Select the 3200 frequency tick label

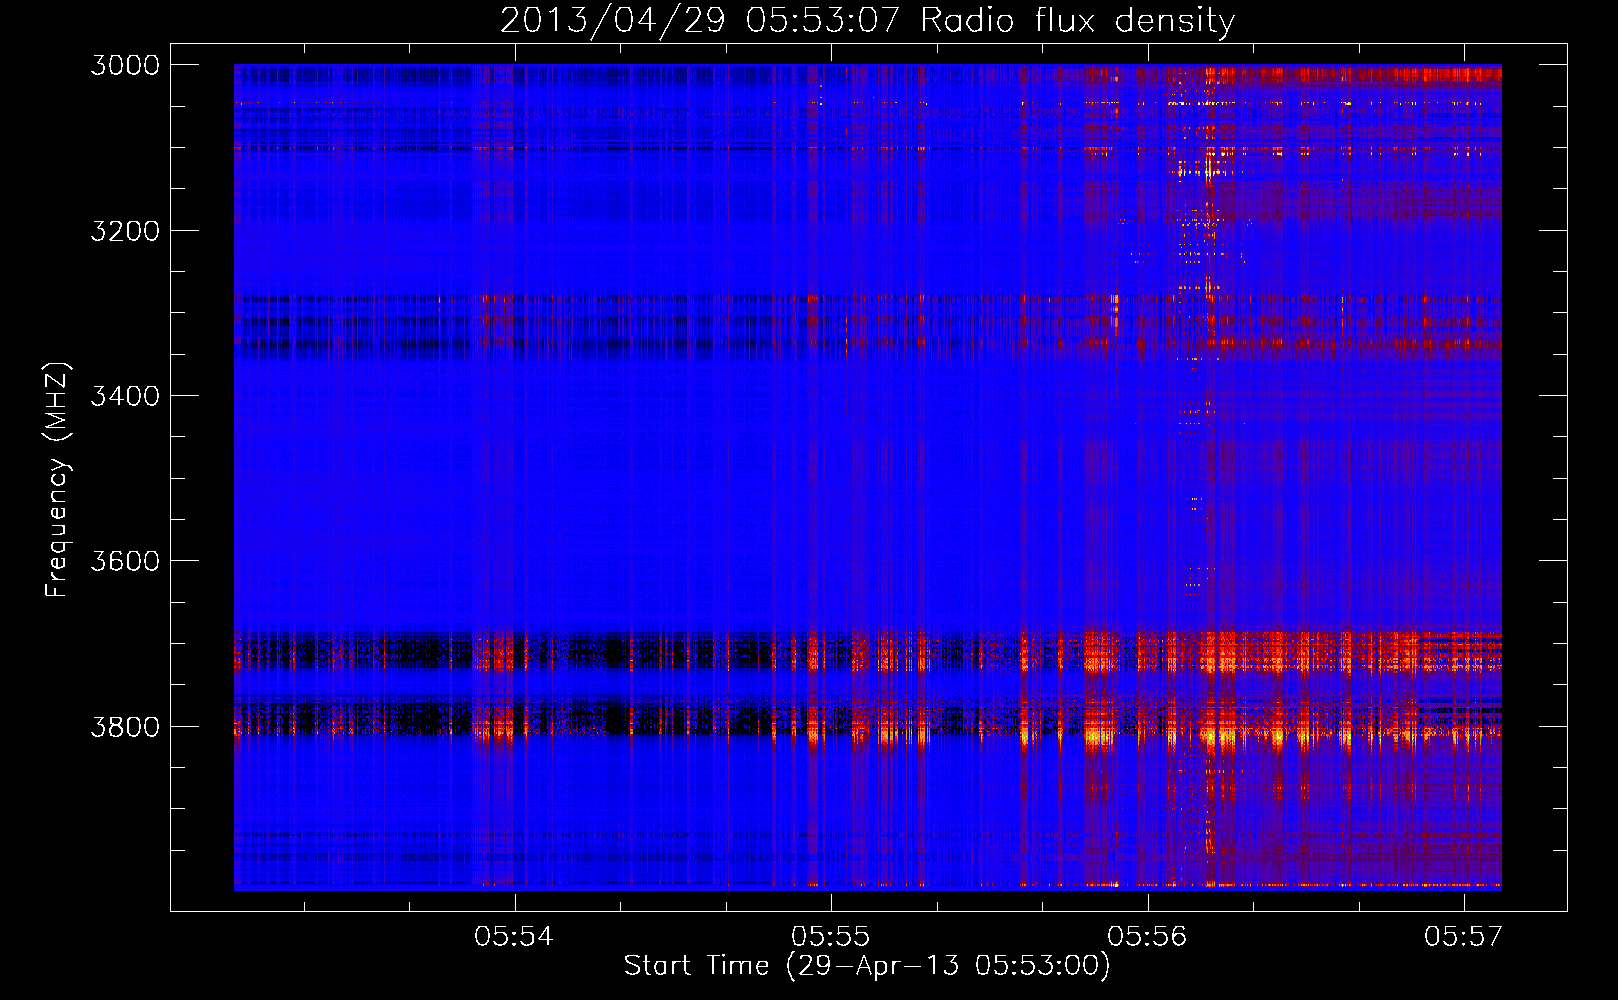tap(125, 231)
